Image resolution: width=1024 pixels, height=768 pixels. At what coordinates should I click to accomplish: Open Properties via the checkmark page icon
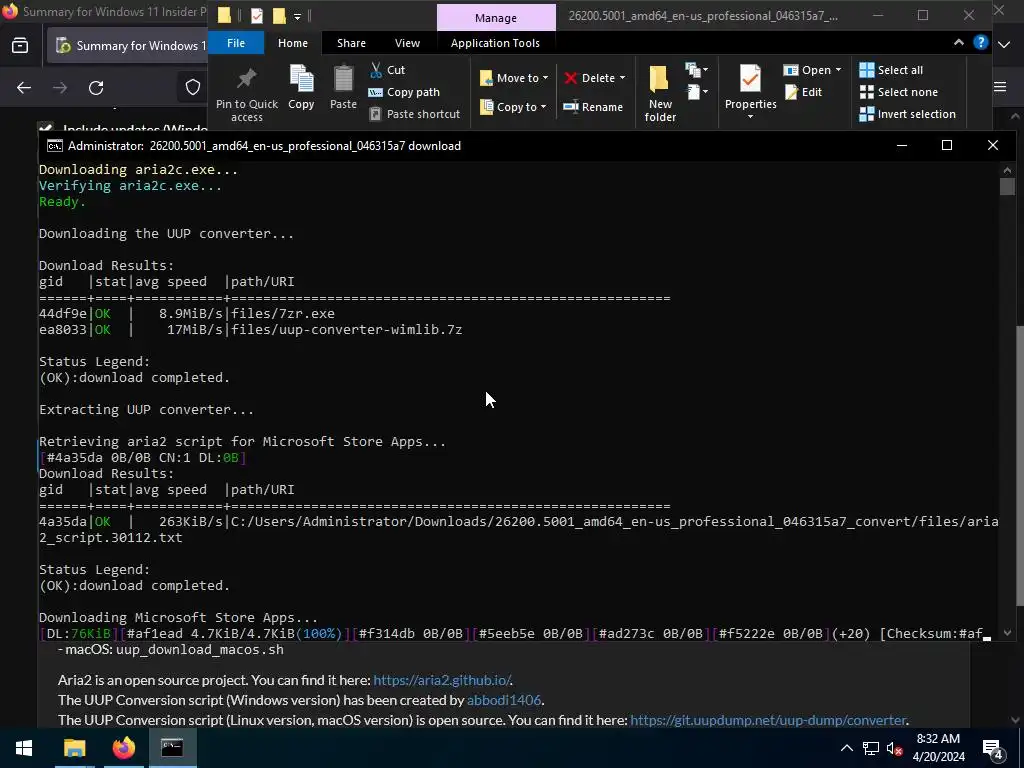(x=750, y=80)
